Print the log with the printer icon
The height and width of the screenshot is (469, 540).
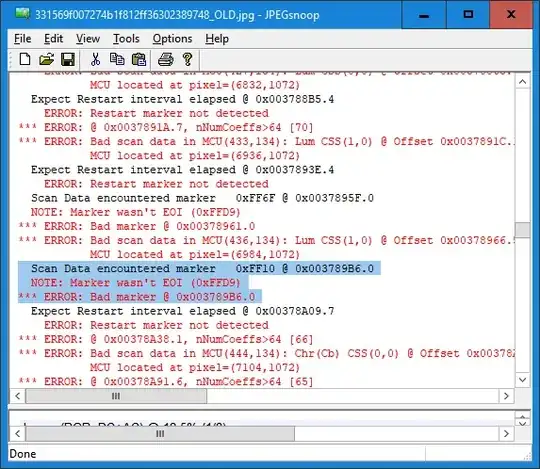pos(166,60)
